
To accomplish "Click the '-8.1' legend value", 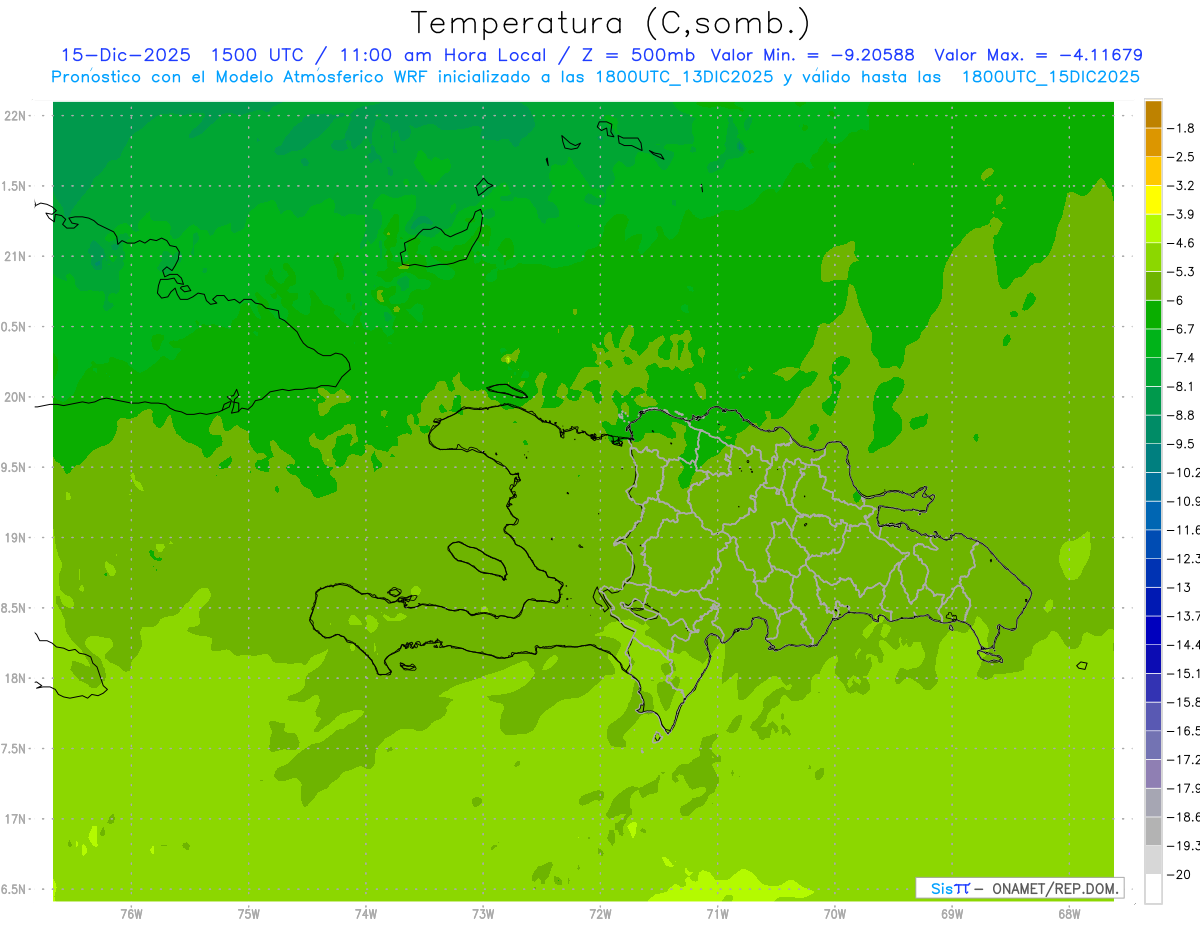I will coord(1182,387).
